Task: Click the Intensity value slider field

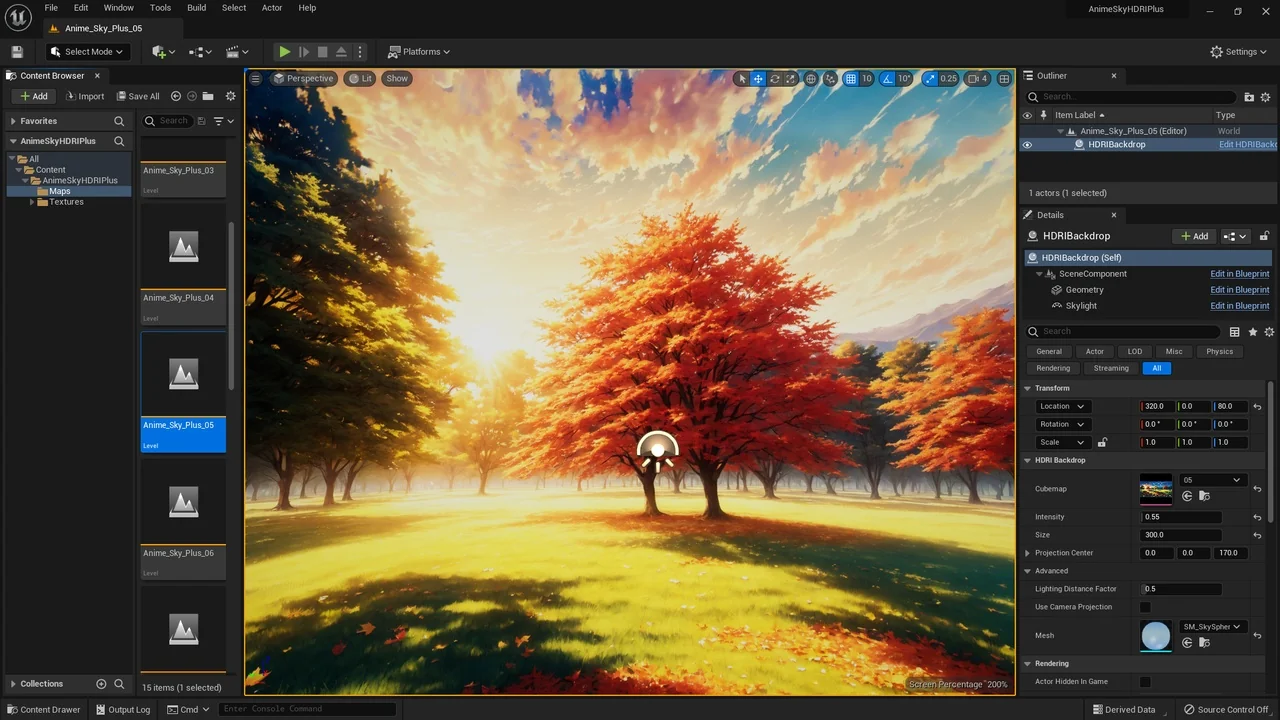Action: [1181, 517]
